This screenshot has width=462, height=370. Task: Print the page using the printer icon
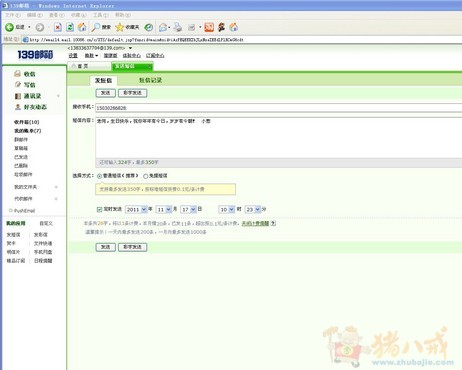[x=178, y=27]
